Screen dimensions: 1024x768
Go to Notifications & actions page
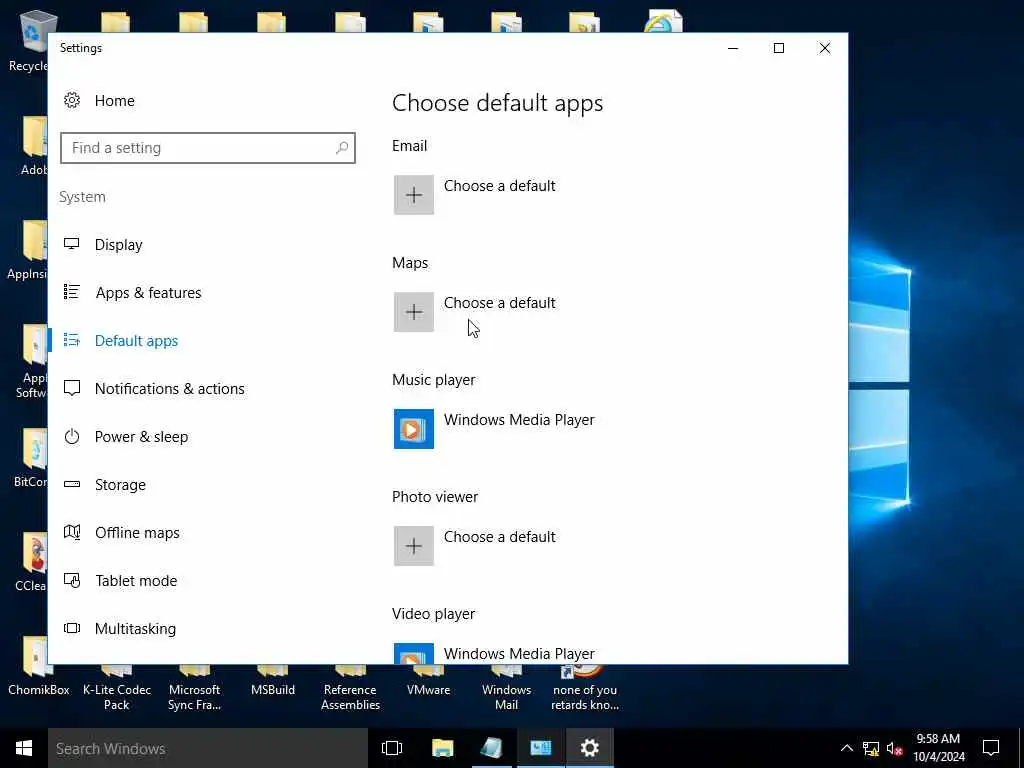coord(169,389)
